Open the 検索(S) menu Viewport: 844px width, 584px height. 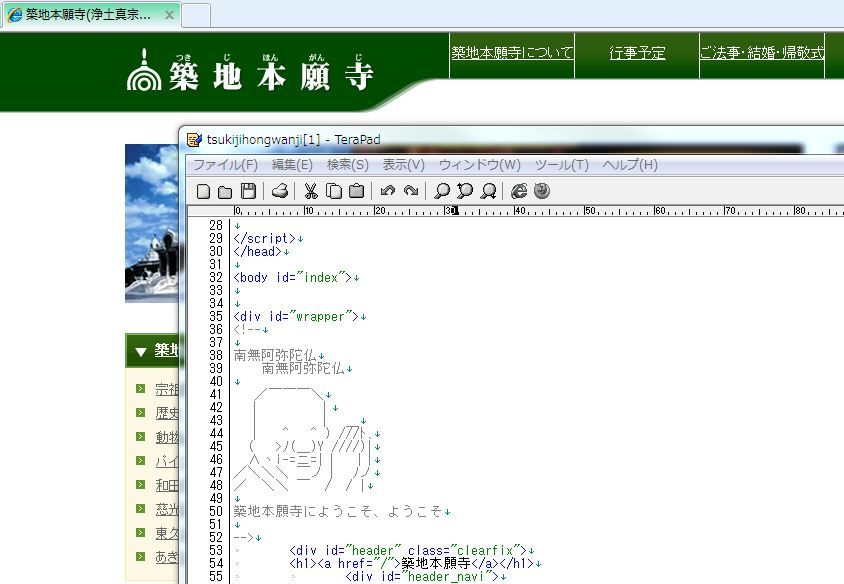[348, 165]
